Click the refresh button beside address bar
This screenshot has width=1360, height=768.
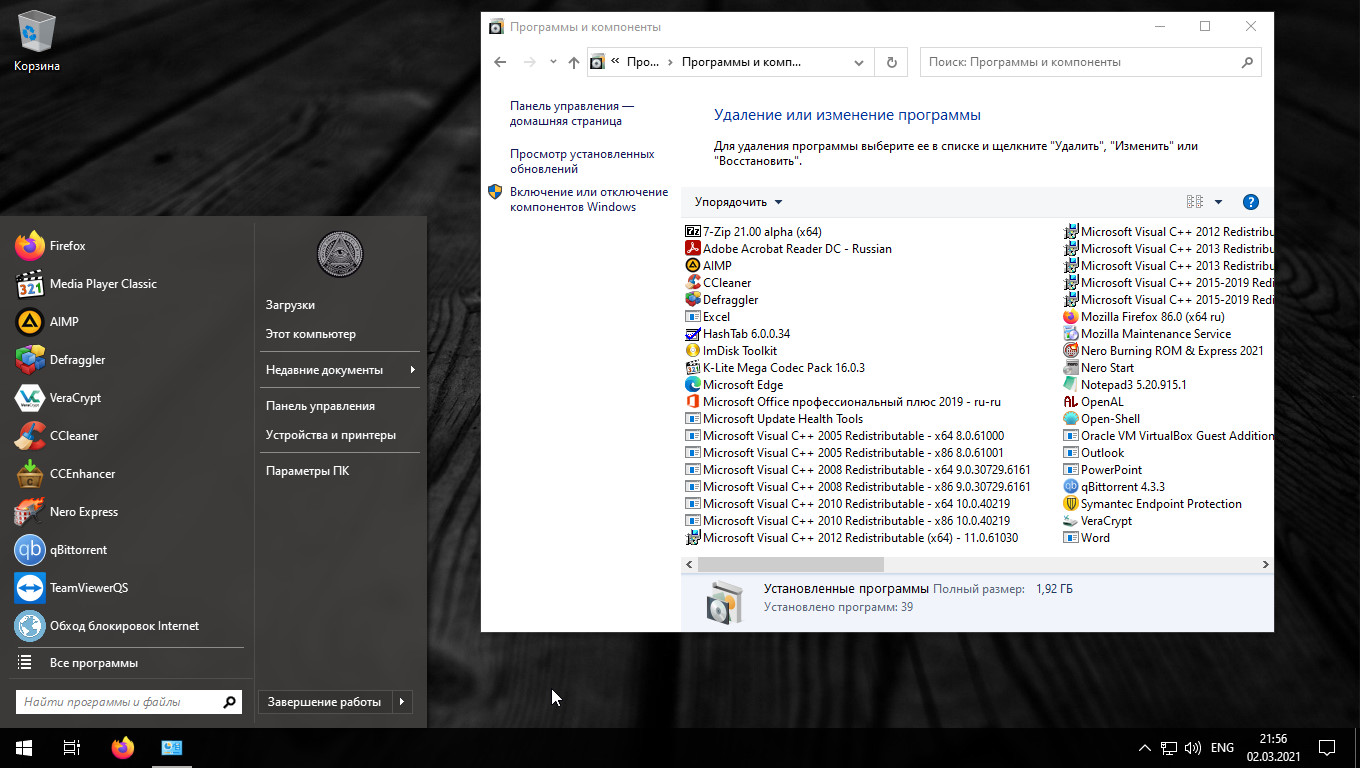(x=892, y=62)
